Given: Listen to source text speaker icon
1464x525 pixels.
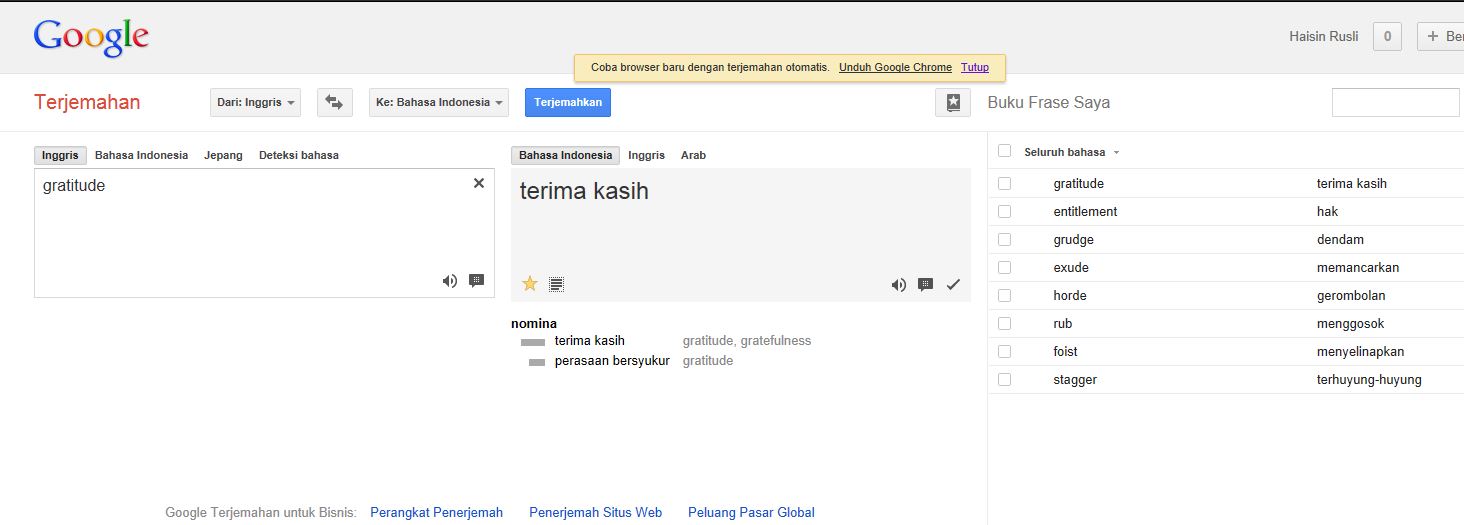Looking at the screenshot, I should [x=450, y=281].
